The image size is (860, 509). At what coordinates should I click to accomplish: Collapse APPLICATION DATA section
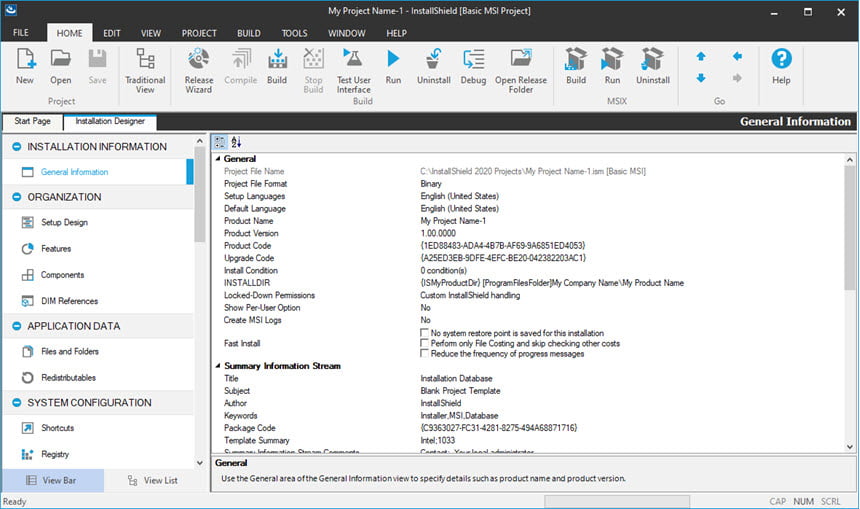point(16,326)
